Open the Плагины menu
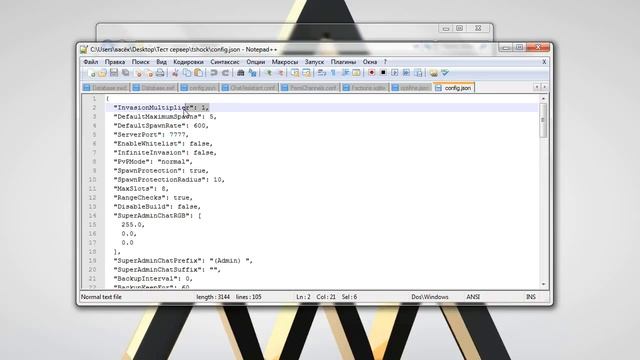The image size is (640, 360). (x=343, y=62)
